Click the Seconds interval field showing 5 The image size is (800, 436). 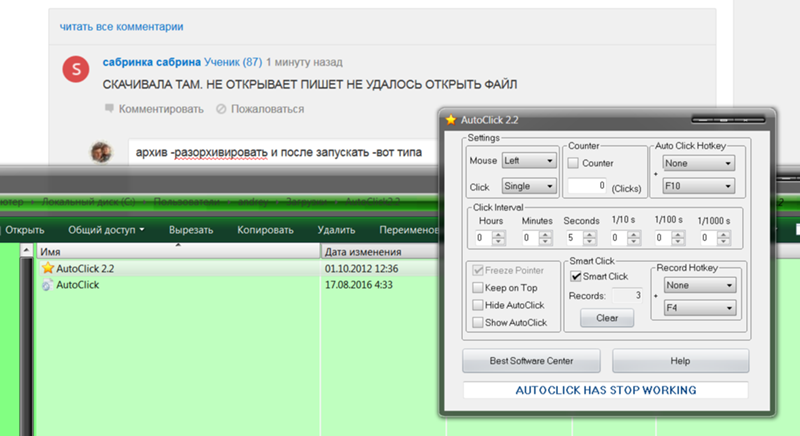(574, 238)
